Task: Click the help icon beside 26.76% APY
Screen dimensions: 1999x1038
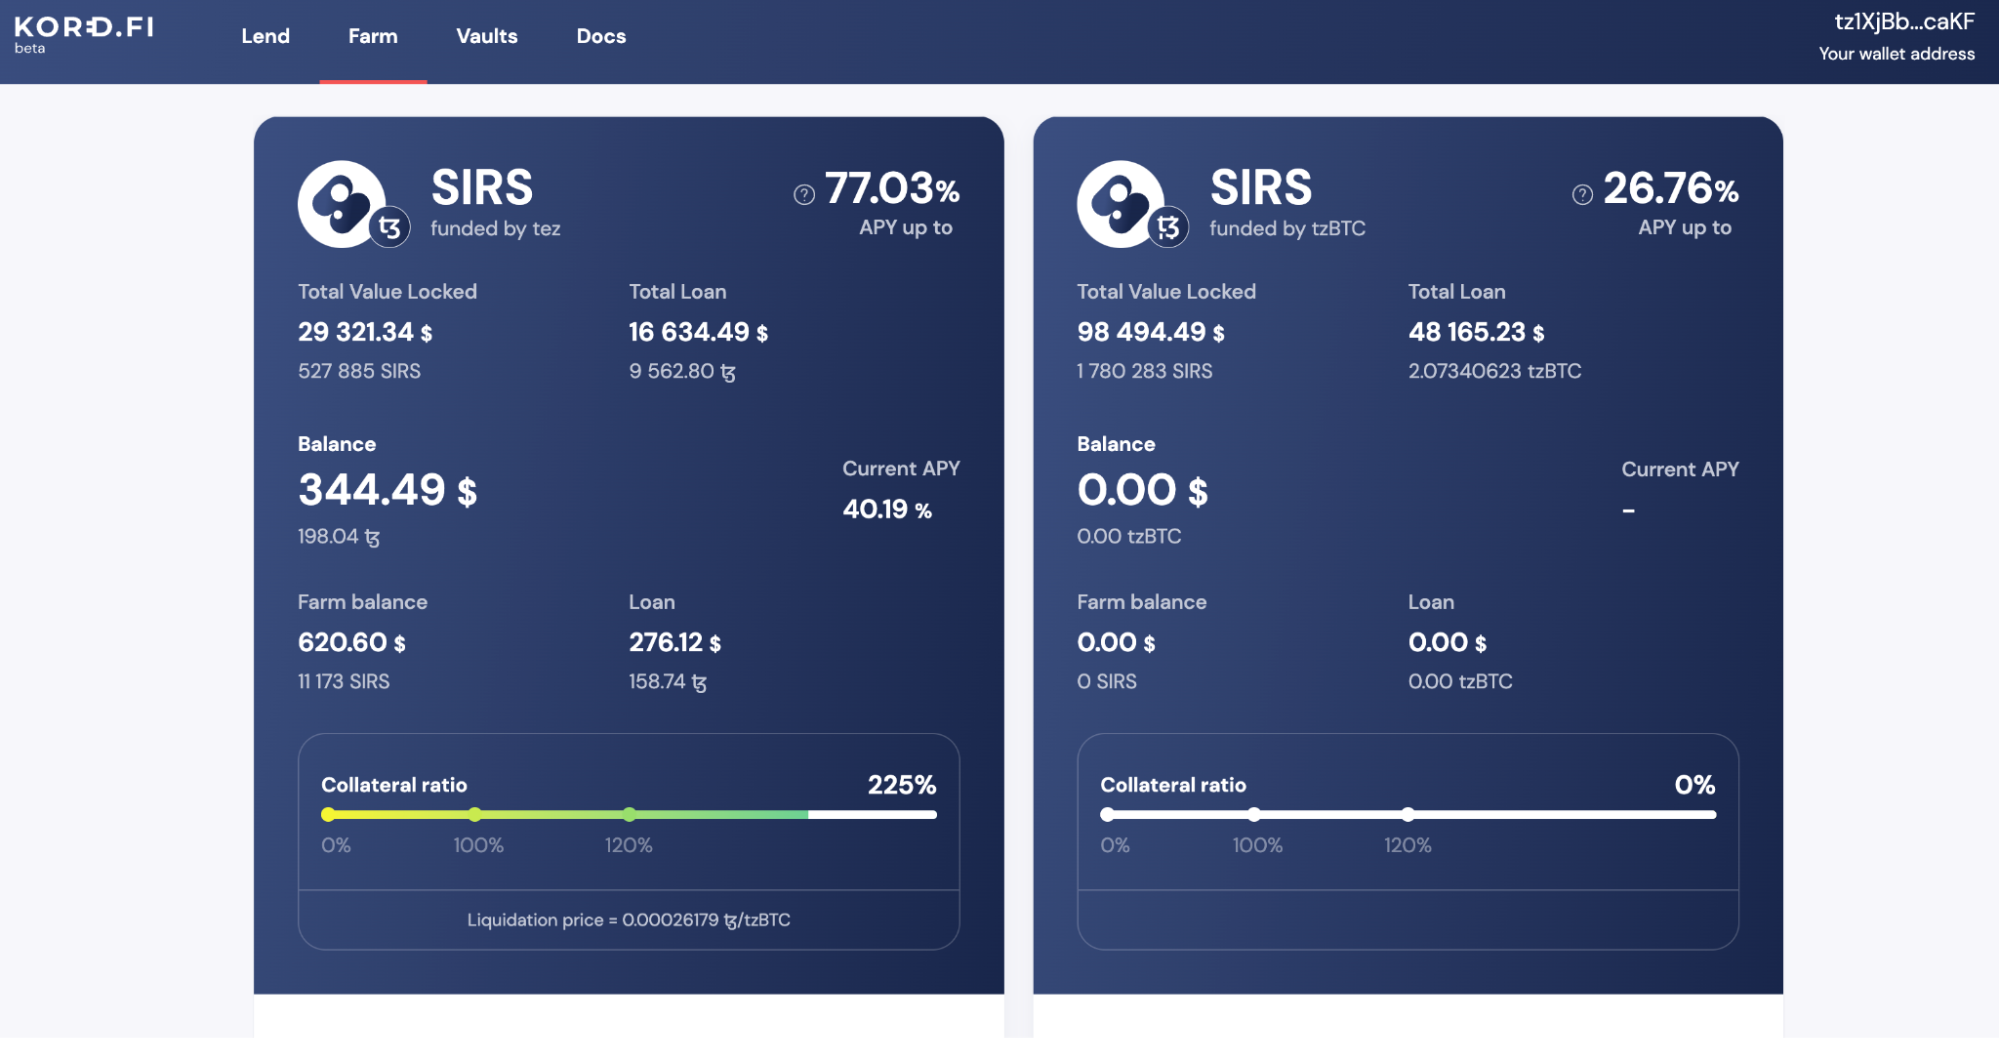Action: pos(1582,194)
